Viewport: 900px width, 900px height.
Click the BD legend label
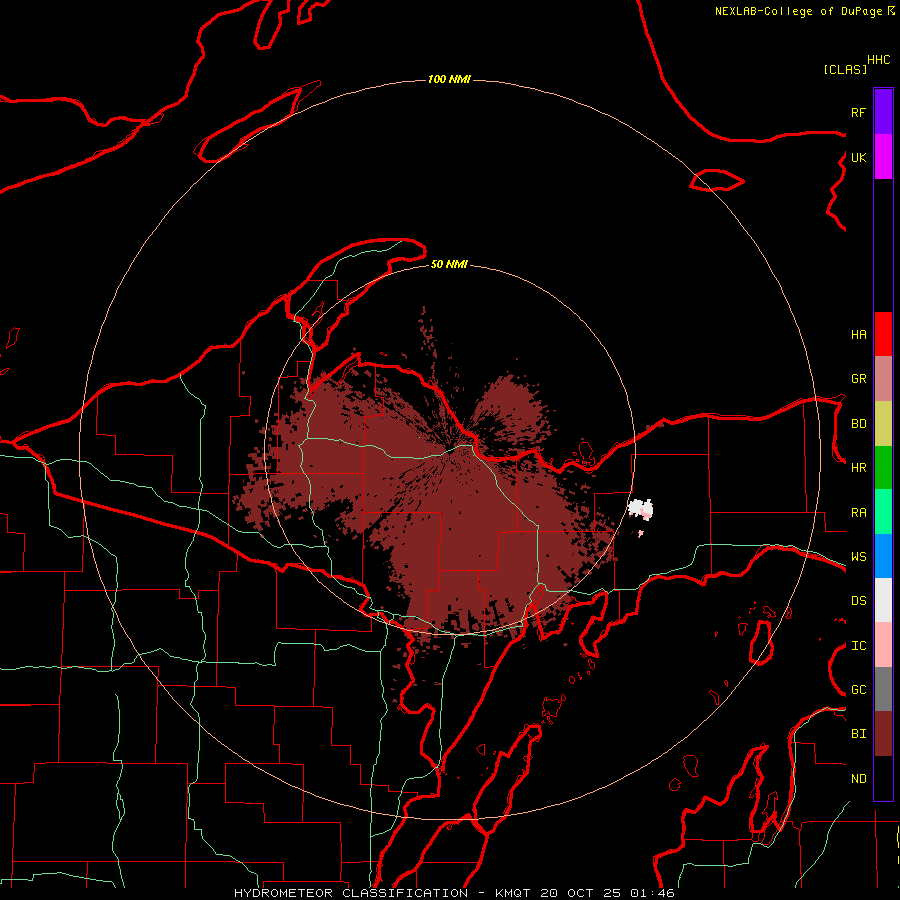click(859, 424)
